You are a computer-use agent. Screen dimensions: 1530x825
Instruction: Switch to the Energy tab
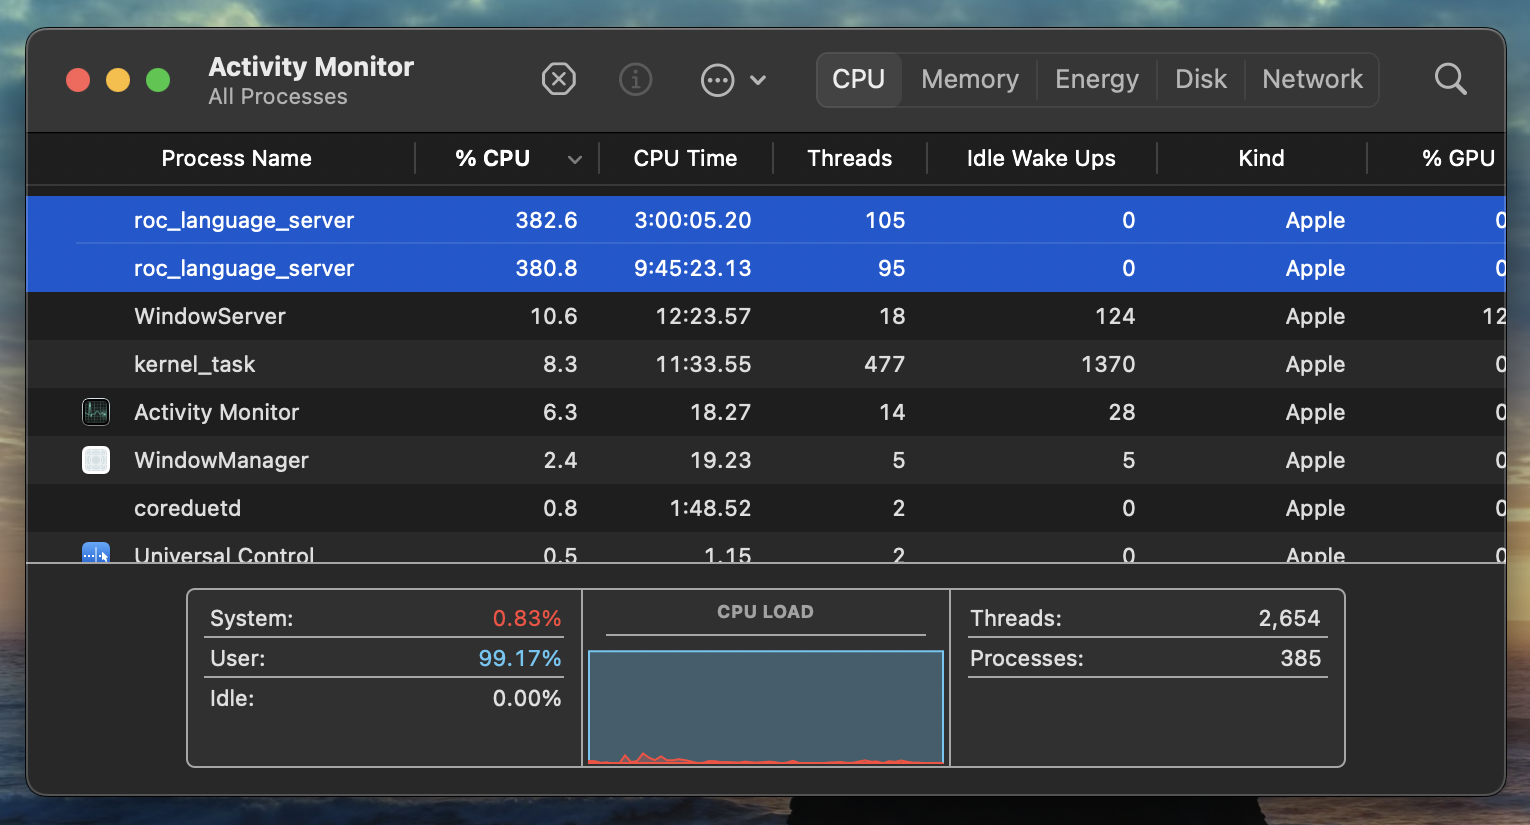point(1097,80)
